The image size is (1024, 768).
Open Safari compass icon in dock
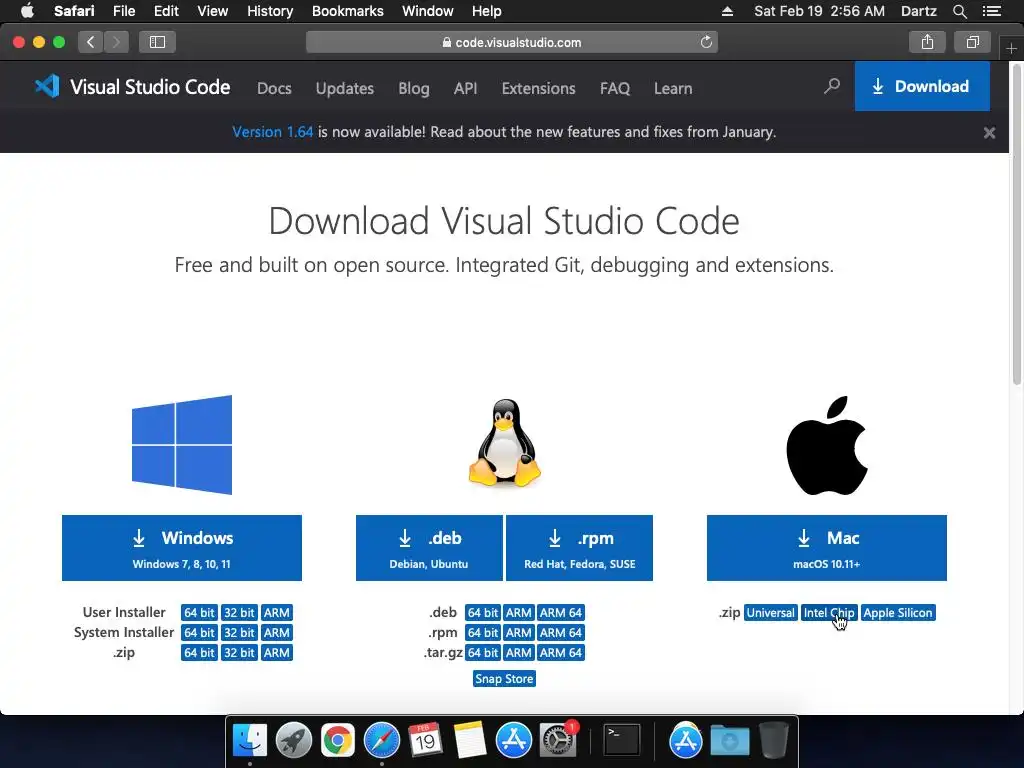tap(382, 741)
